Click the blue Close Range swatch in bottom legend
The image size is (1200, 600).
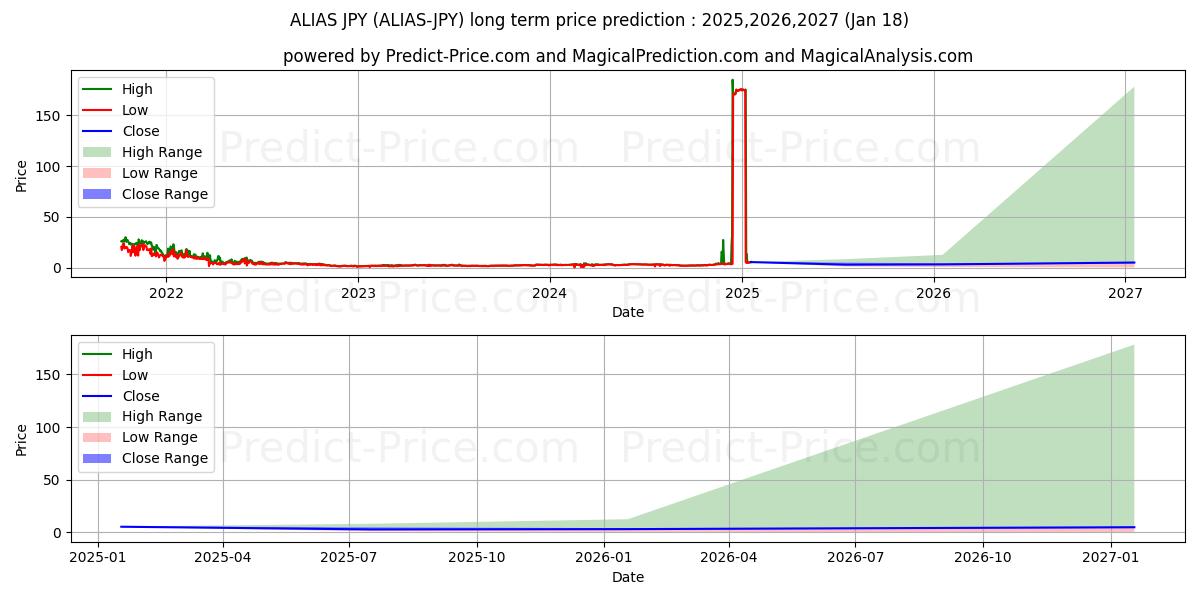point(98,458)
